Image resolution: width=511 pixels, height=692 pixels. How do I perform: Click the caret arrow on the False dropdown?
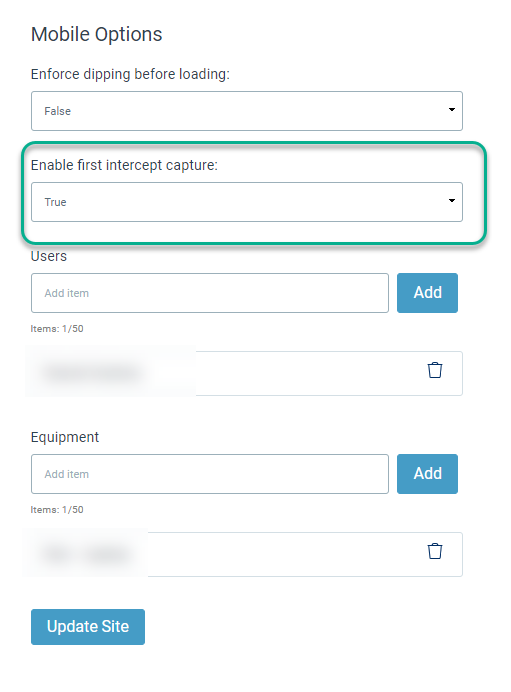[x=451, y=109]
